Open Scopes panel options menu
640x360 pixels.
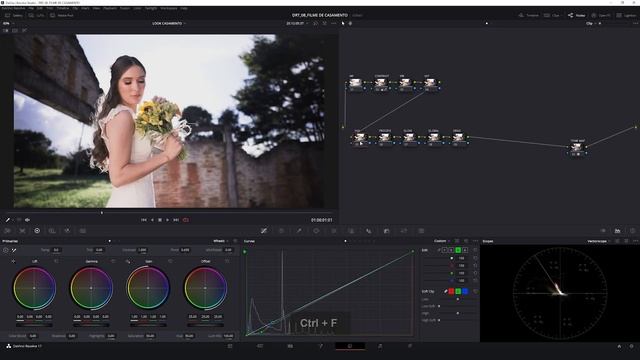(x=635, y=241)
